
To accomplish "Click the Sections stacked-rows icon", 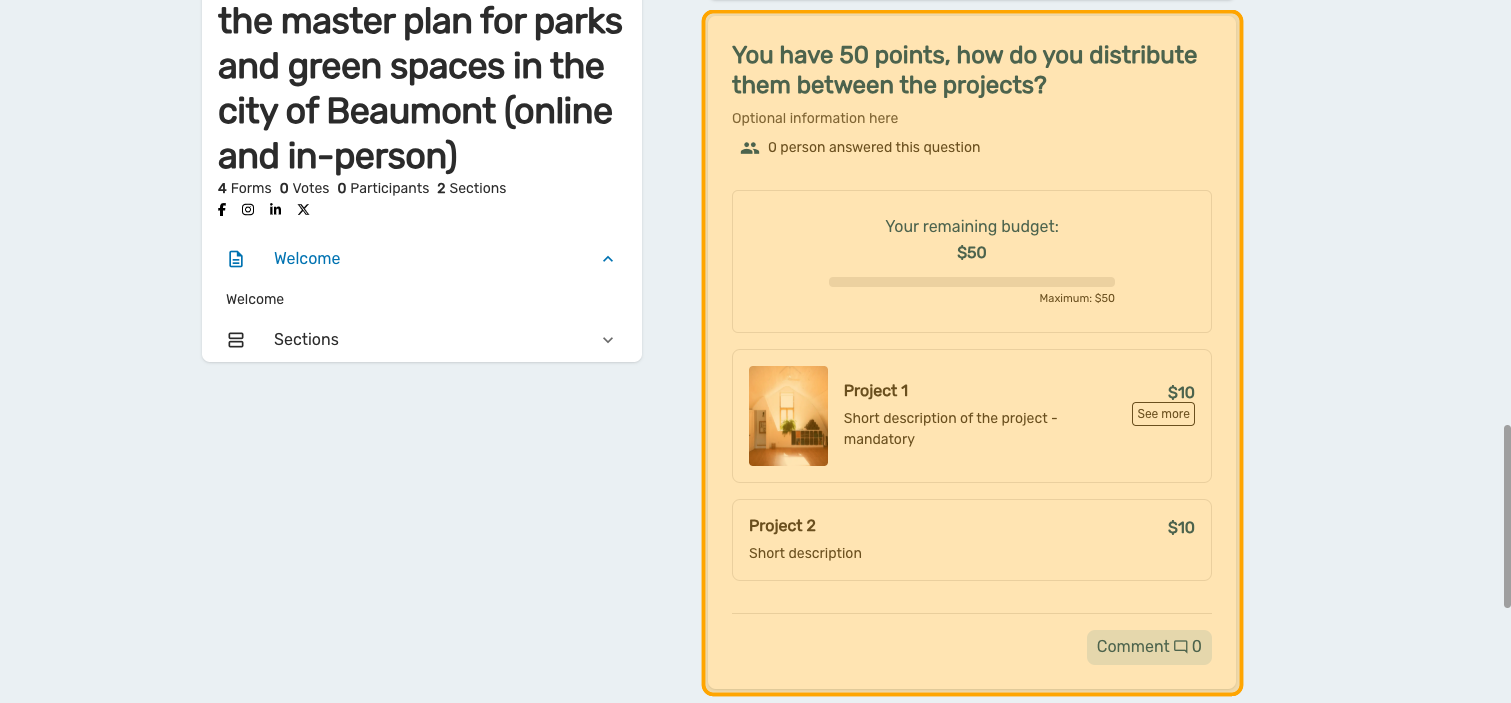I will click(236, 340).
